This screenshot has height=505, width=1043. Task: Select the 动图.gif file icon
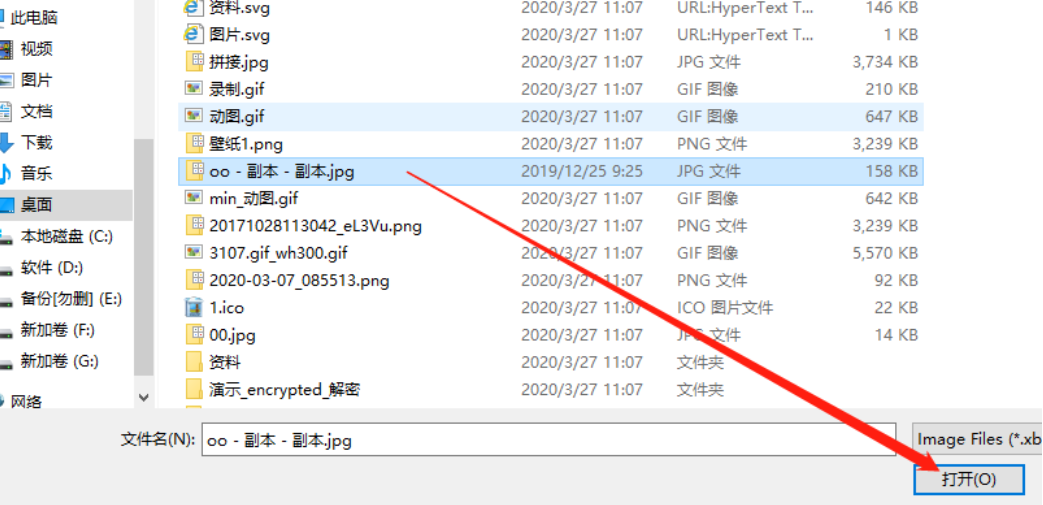point(194,116)
